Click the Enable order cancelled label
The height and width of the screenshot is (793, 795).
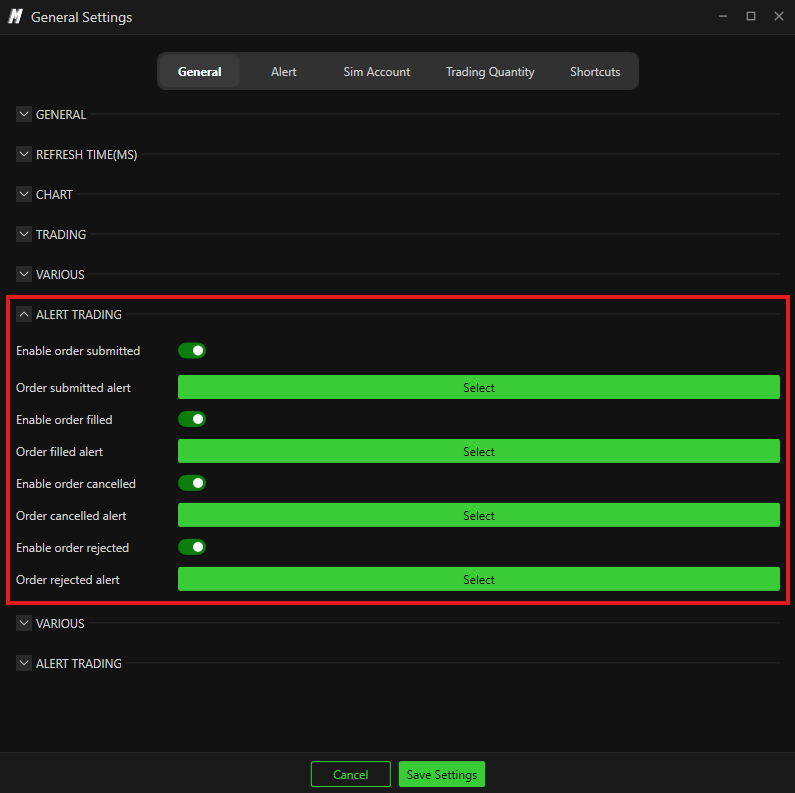click(76, 484)
